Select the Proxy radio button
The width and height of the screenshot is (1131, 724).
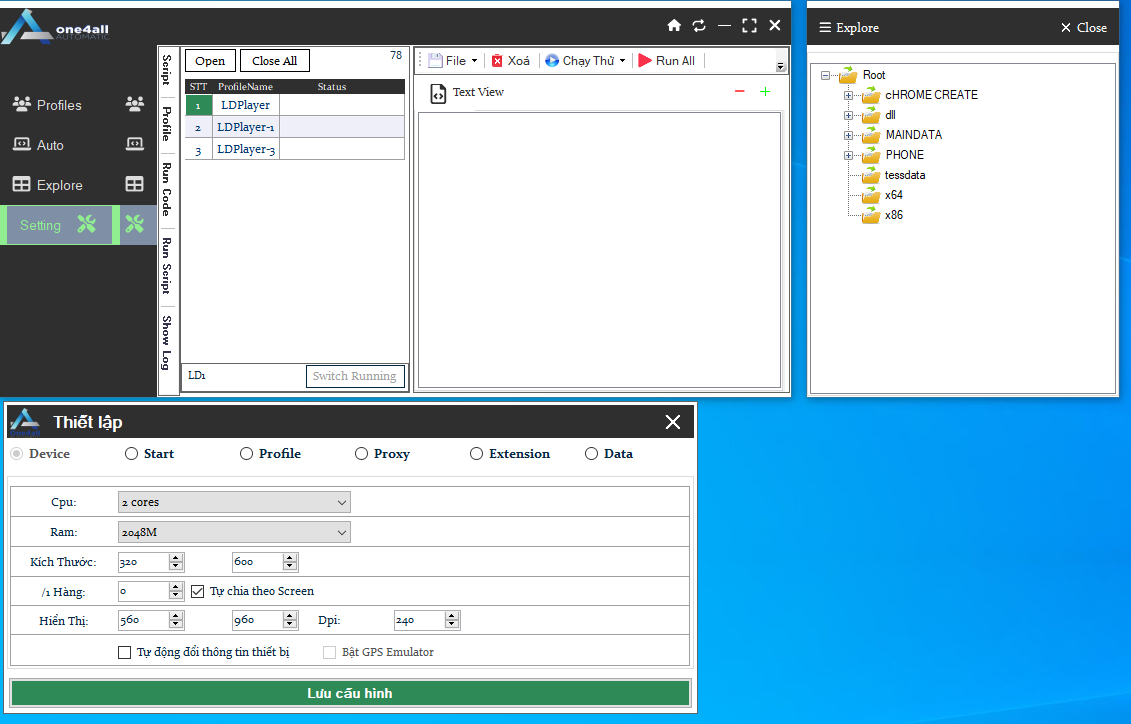(362, 454)
